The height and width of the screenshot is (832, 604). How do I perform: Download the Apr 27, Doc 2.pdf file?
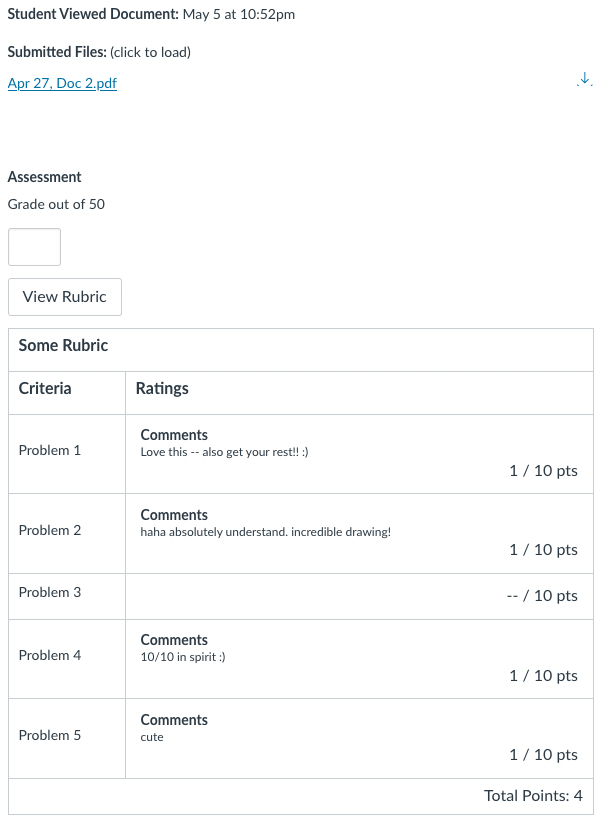[x=585, y=80]
